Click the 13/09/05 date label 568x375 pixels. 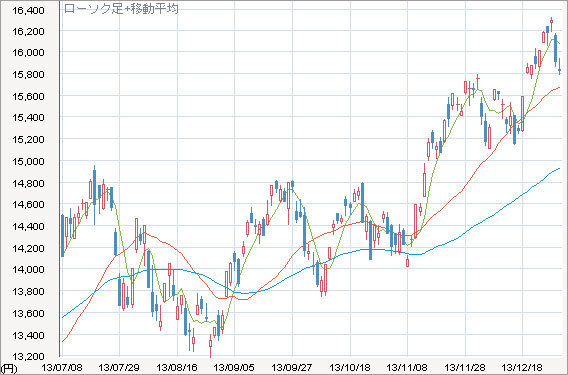click(x=234, y=368)
